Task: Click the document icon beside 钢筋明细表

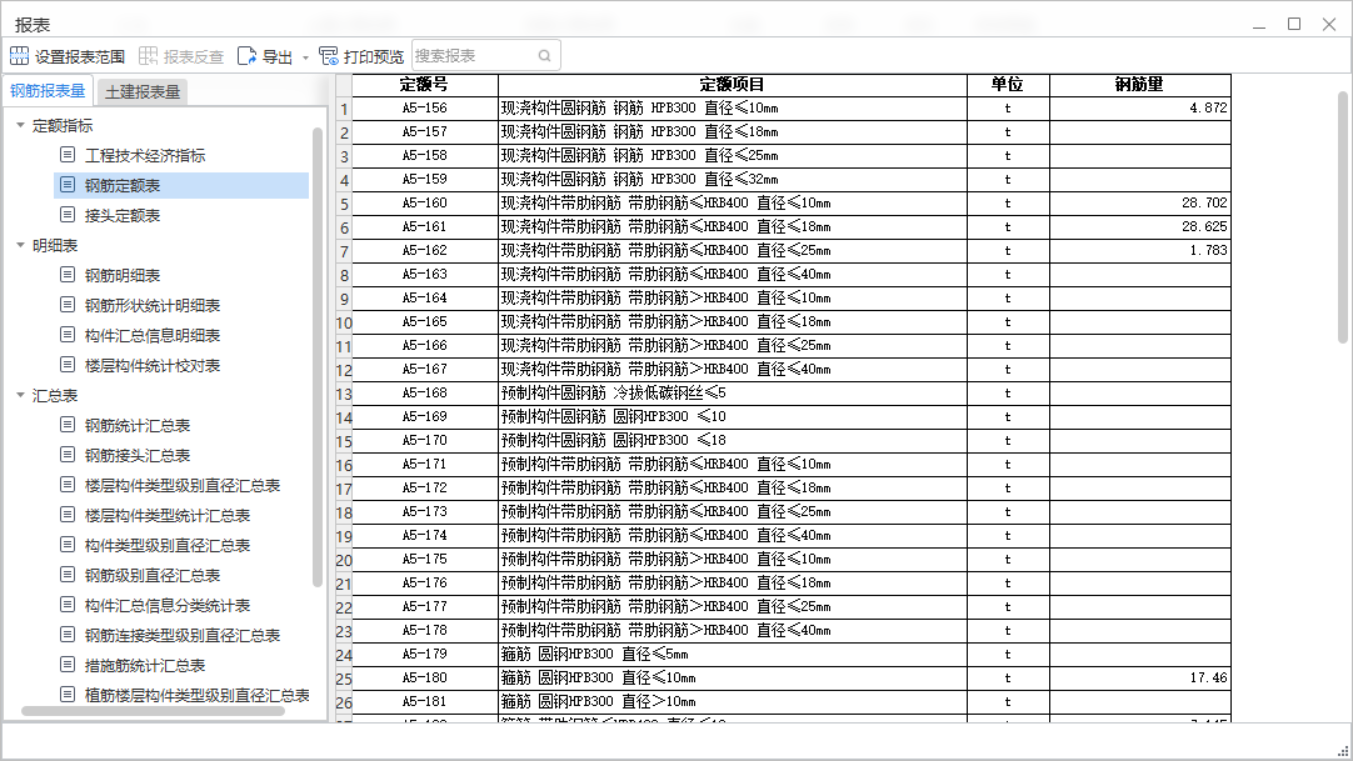Action: click(67, 275)
